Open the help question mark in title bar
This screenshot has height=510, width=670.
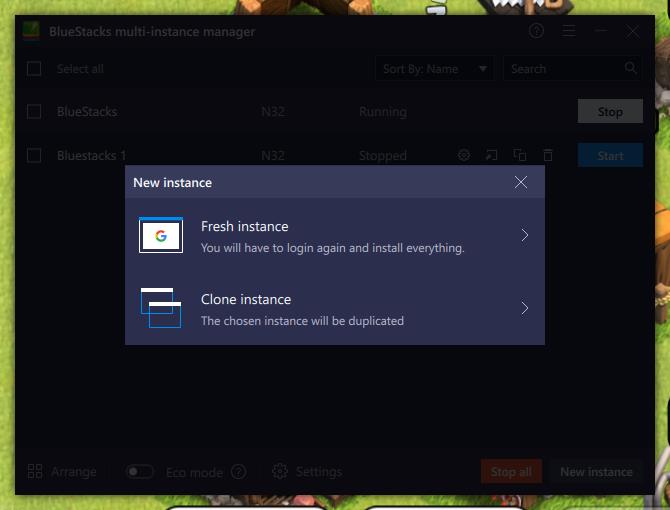click(537, 31)
